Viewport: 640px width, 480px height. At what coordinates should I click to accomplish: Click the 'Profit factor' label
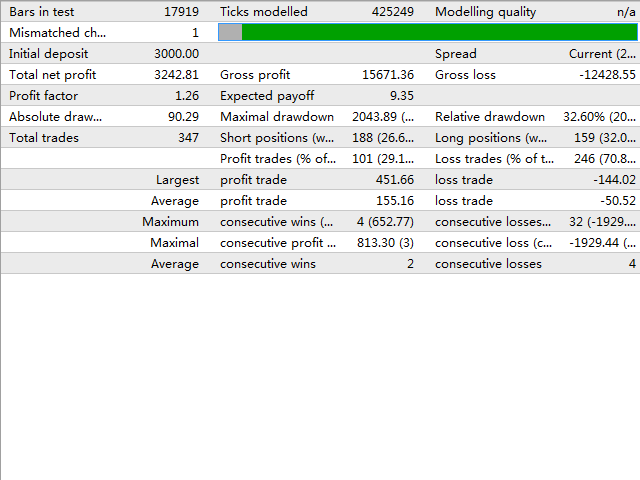click(x=44, y=96)
